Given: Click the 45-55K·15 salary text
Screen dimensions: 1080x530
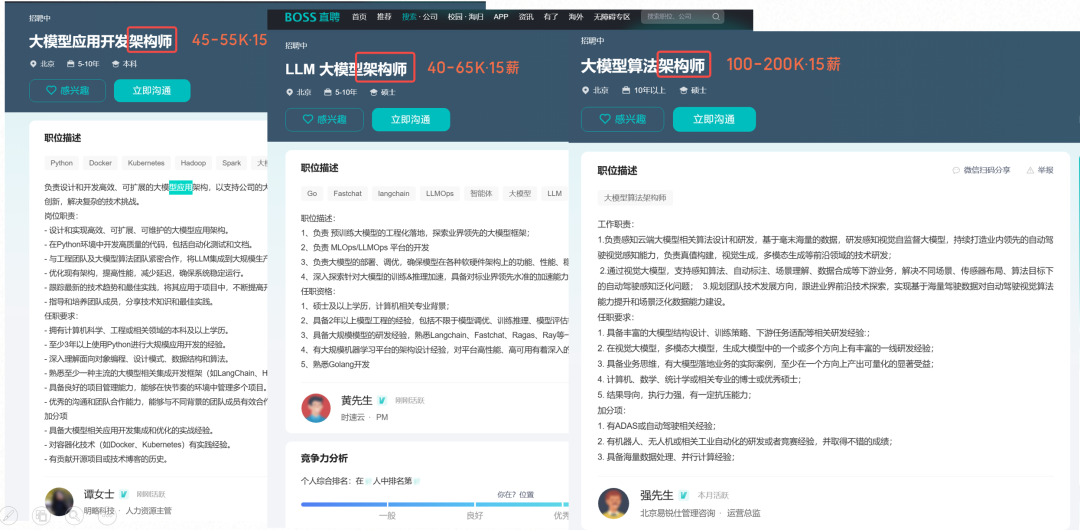Looking at the screenshot, I should pos(229,40).
